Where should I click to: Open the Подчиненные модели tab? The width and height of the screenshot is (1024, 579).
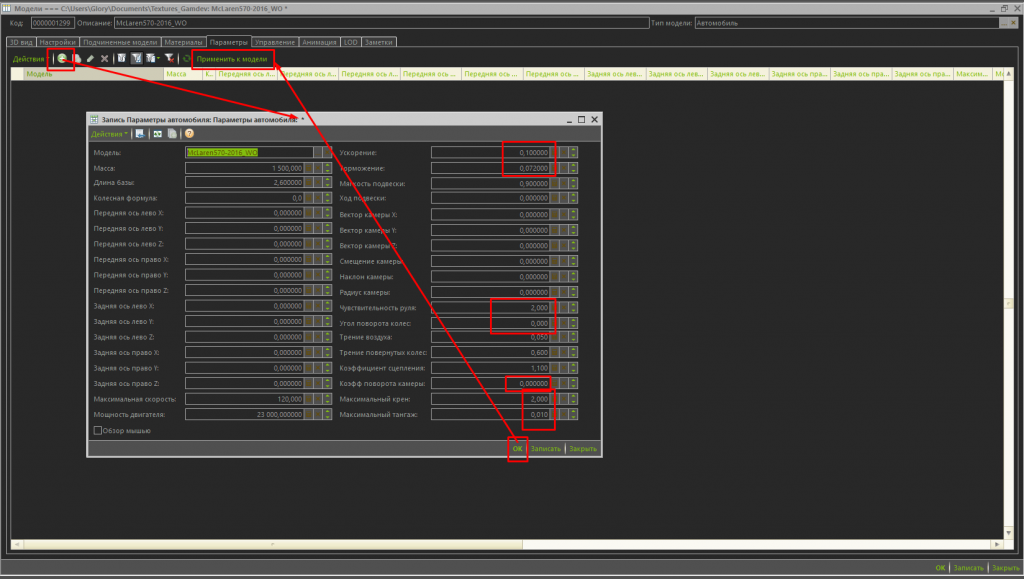(x=120, y=42)
